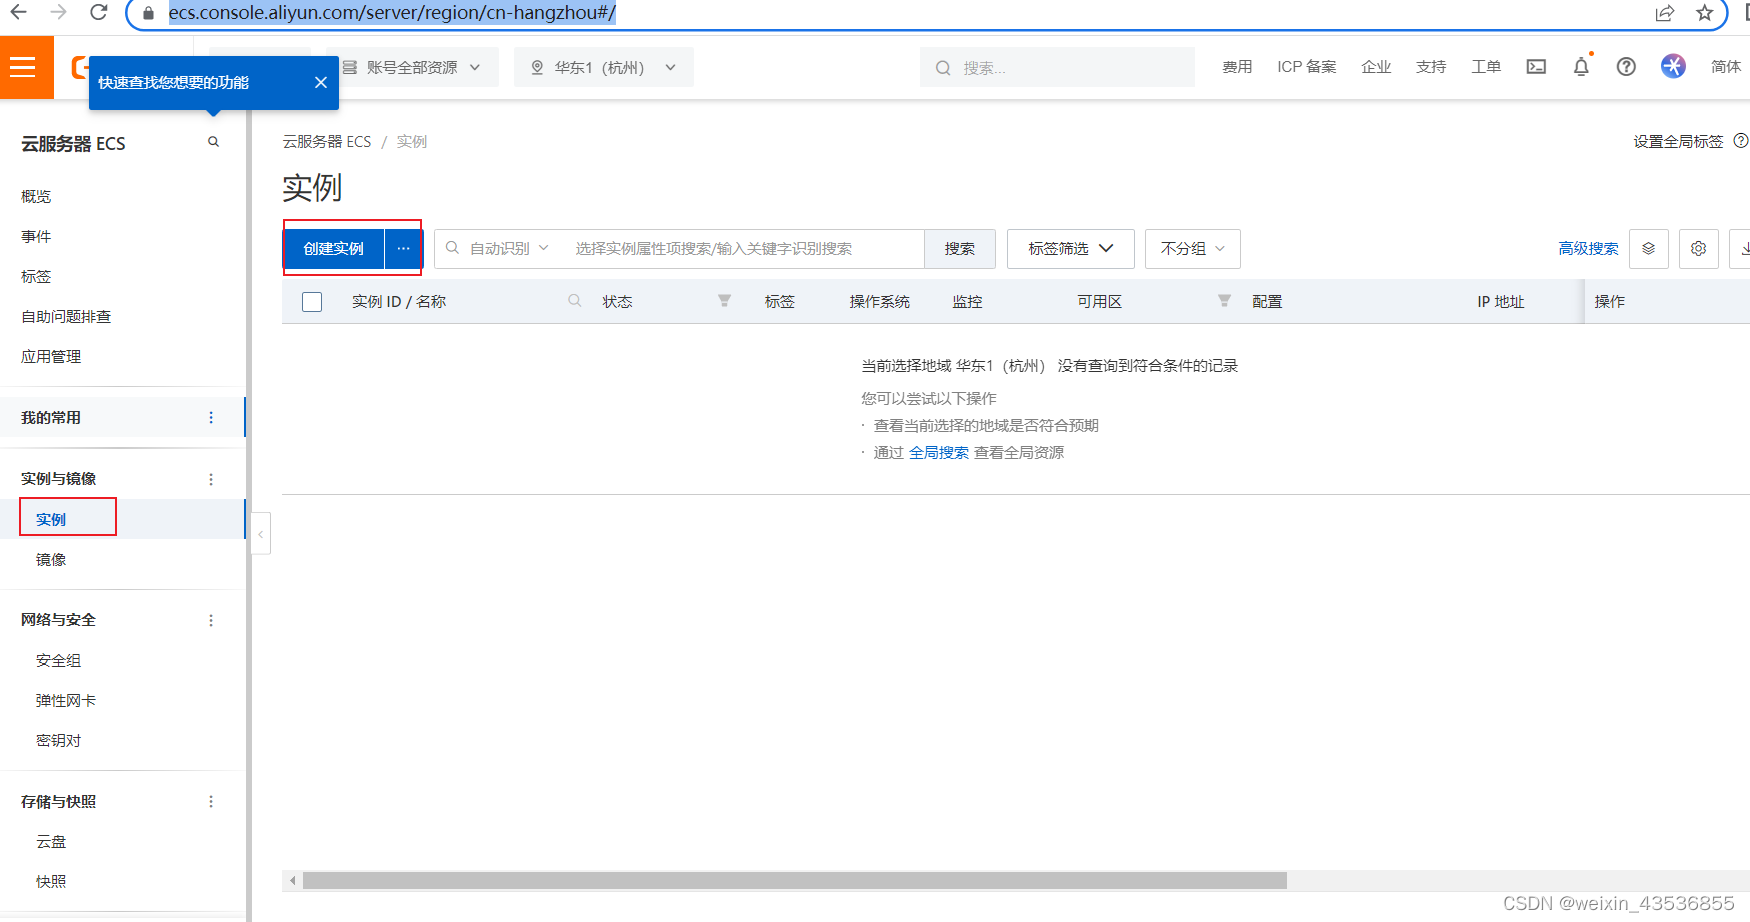Focus the top global search box
Image resolution: width=1750 pixels, height=922 pixels.
coord(1057,67)
